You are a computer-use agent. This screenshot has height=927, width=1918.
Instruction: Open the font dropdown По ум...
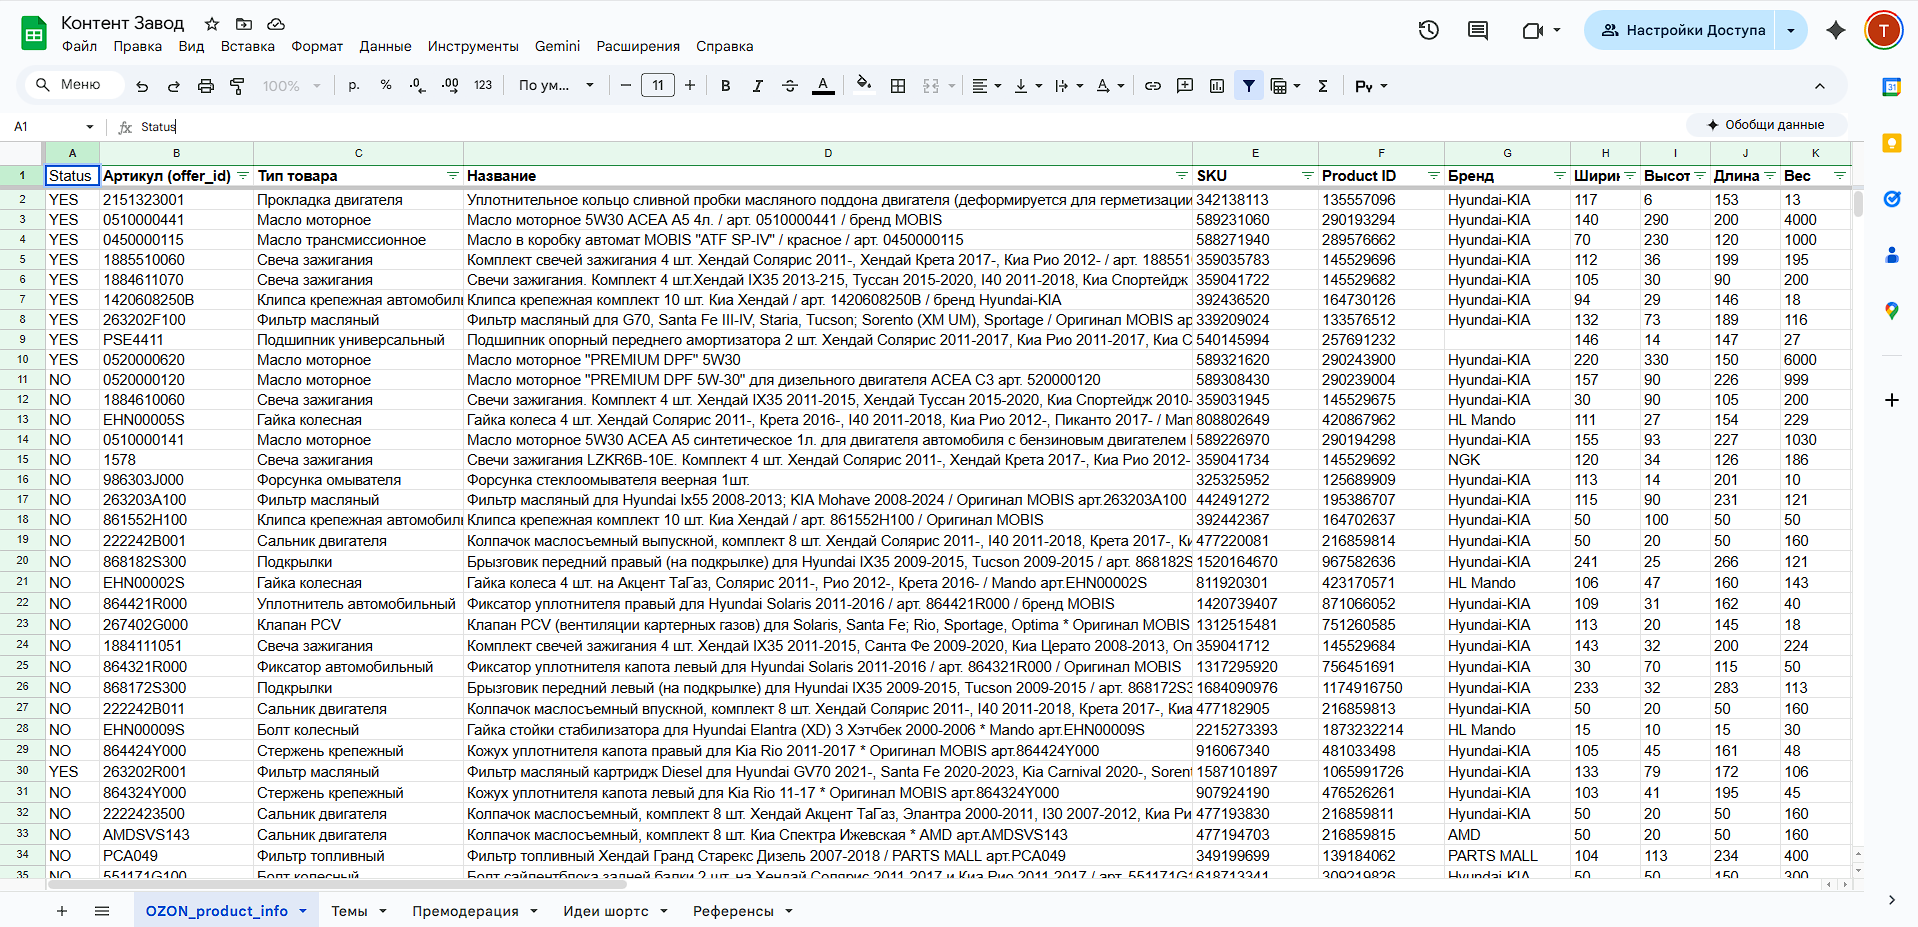pos(556,86)
